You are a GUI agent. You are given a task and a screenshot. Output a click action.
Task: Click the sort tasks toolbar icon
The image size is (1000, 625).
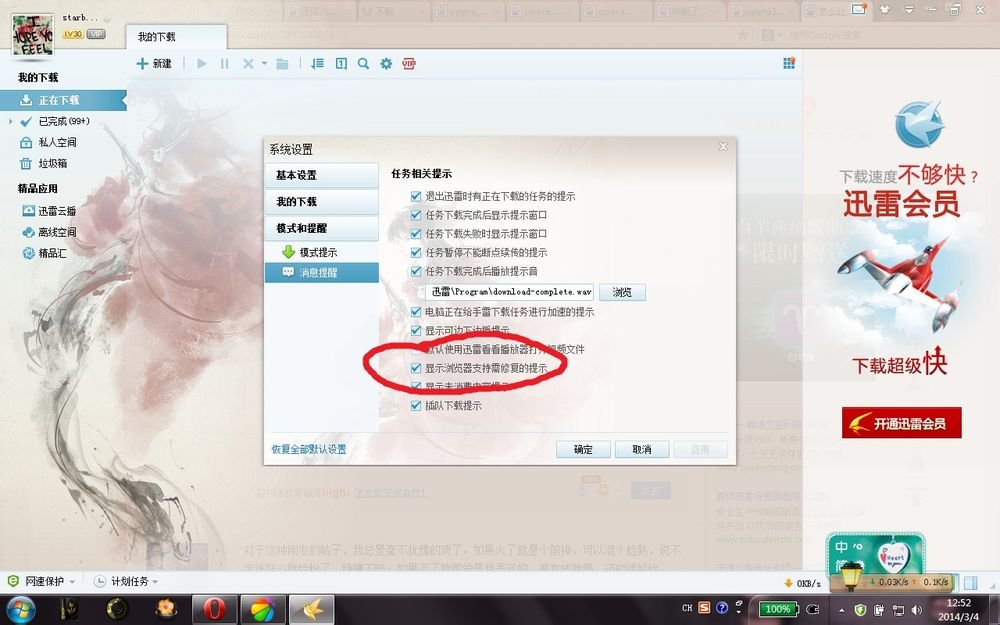(x=317, y=64)
